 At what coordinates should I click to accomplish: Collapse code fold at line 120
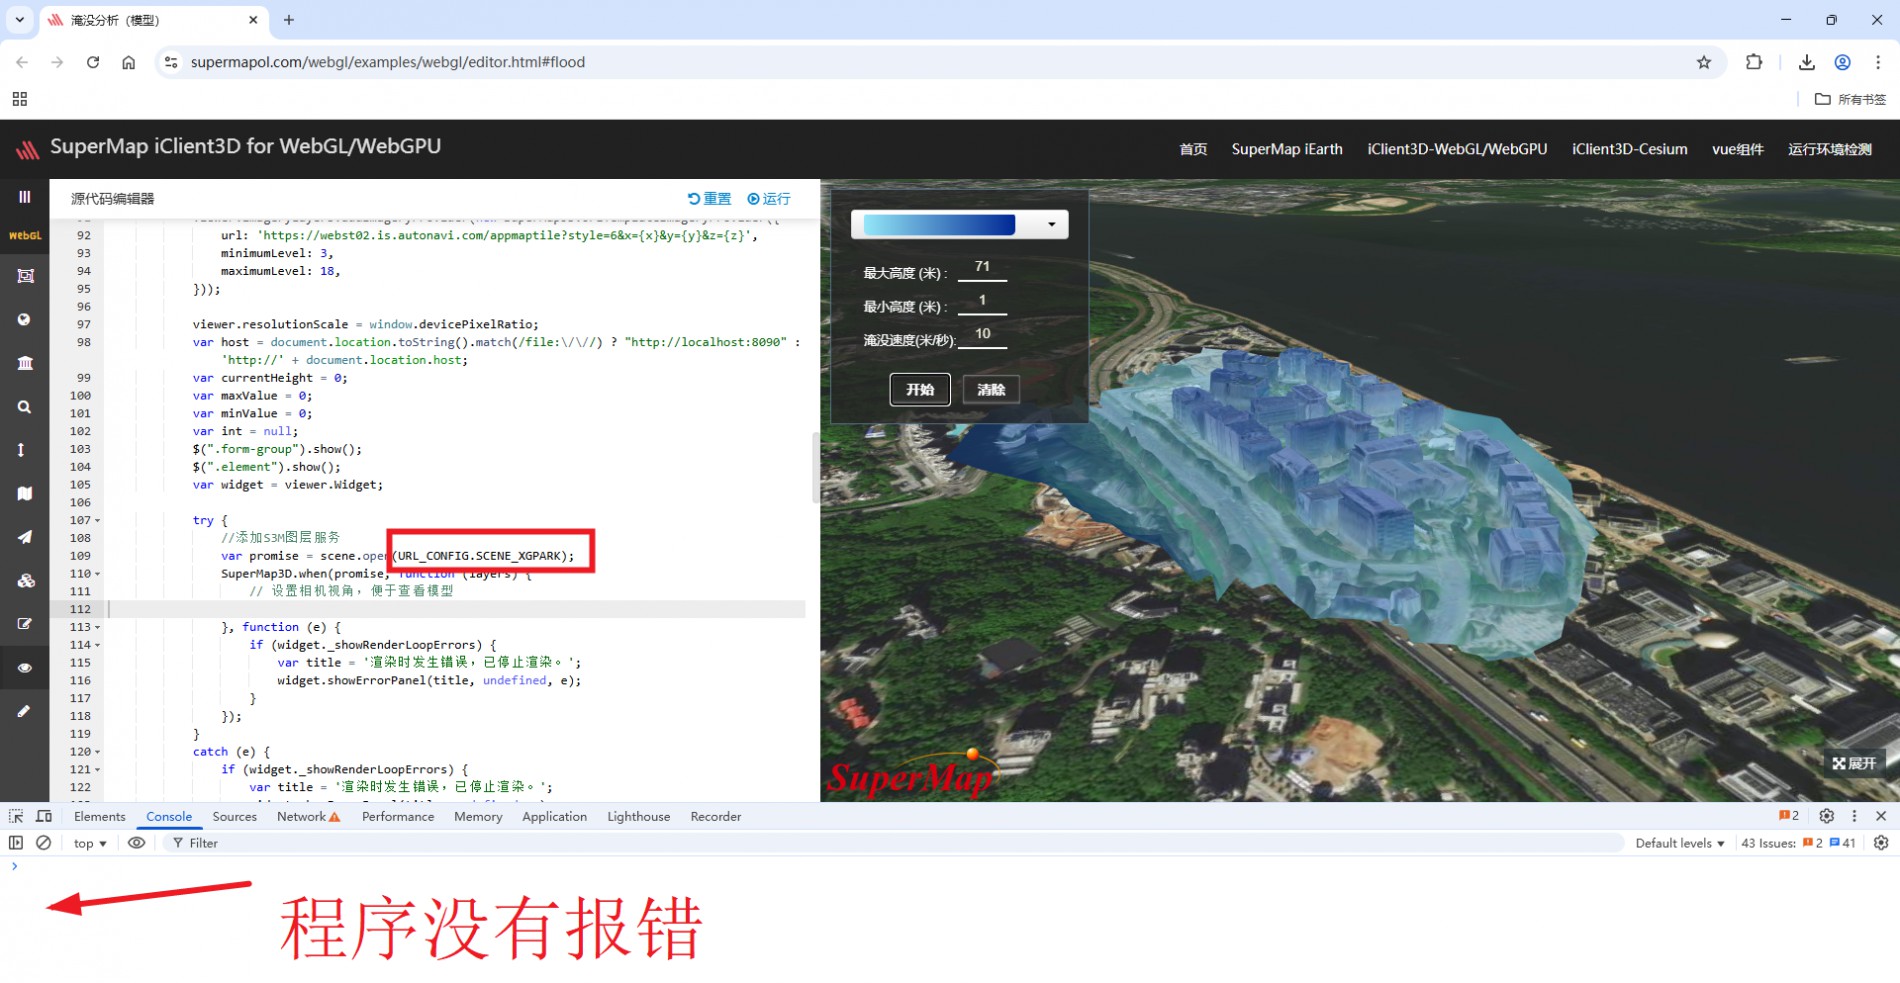pos(97,752)
